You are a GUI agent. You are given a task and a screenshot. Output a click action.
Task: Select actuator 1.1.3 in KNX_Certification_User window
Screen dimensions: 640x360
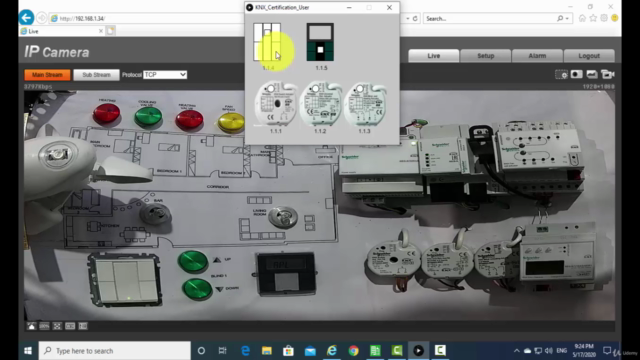(364, 104)
